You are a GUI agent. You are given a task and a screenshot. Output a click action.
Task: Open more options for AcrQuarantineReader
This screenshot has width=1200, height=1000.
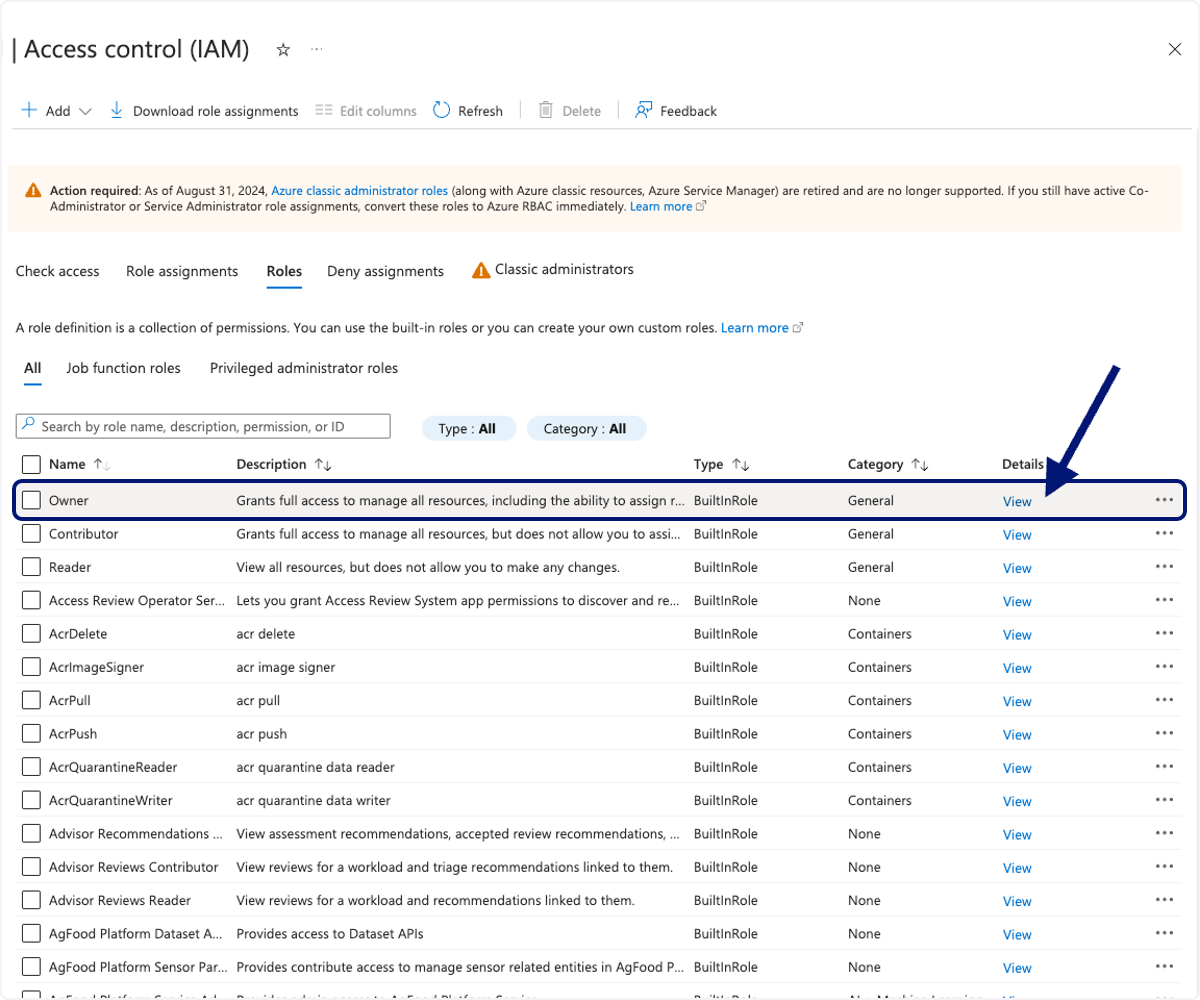1164,767
